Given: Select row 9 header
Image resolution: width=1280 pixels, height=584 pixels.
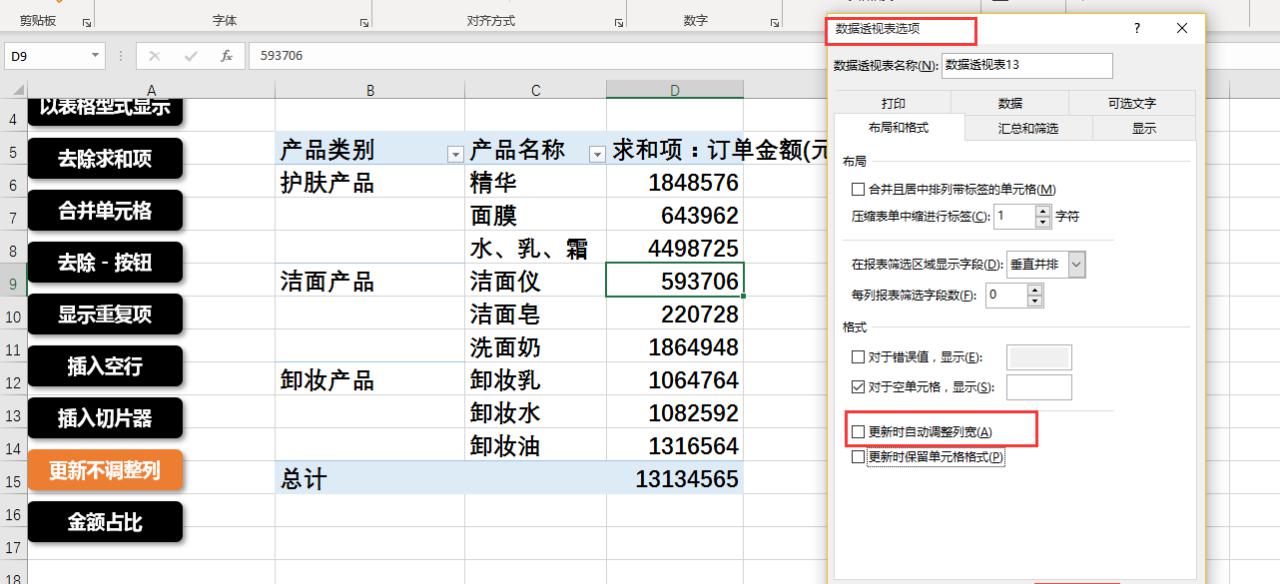Looking at the screenshot, I should (13, 283).
